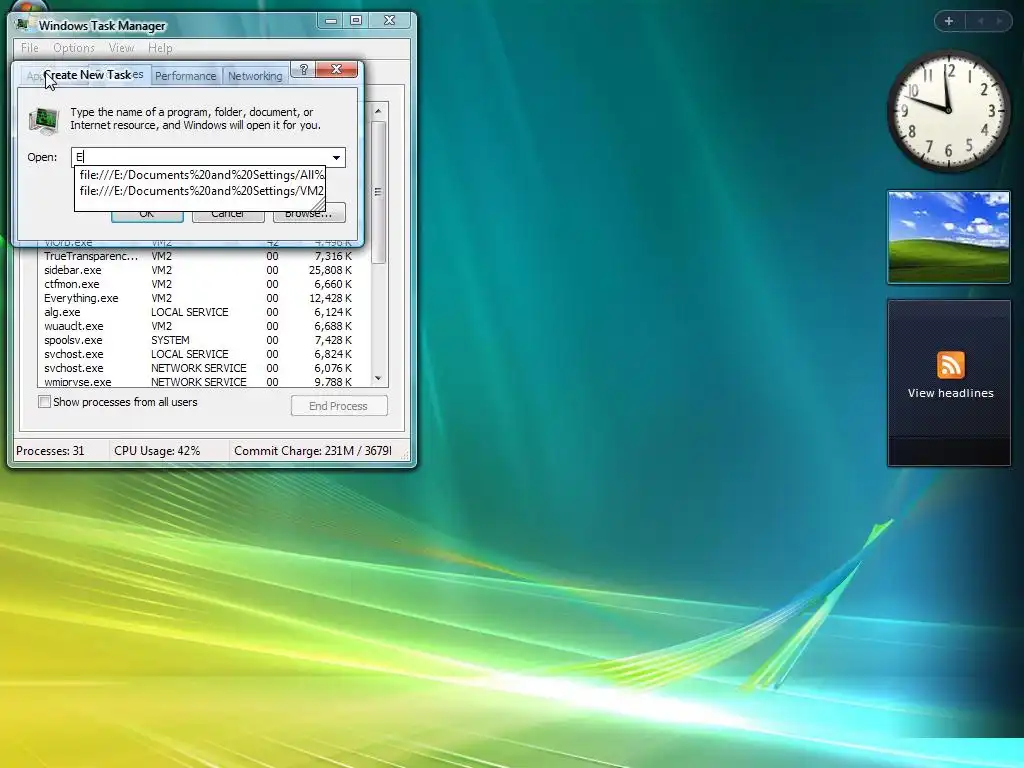This screenshot has width=1024, height=768.
Task: Click the Browse button
Action: 308,214
